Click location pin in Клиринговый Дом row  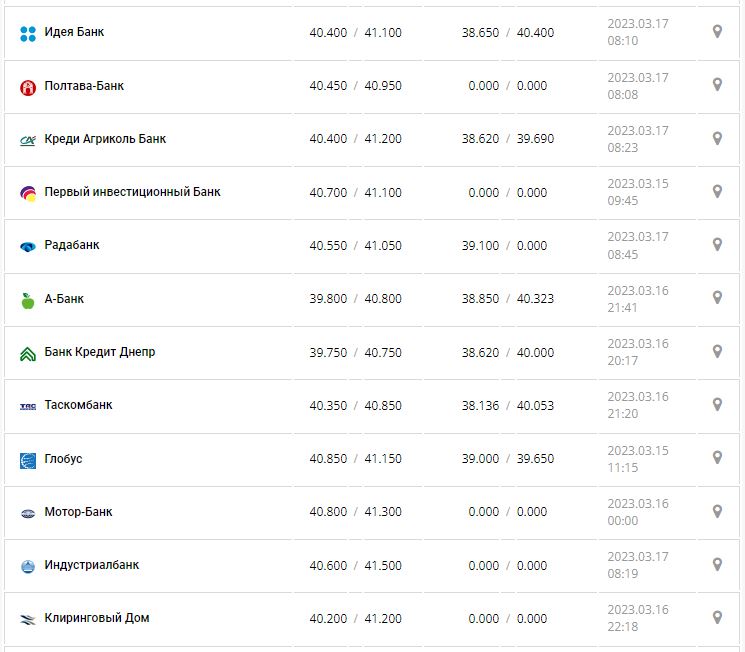tap(717, 618)
